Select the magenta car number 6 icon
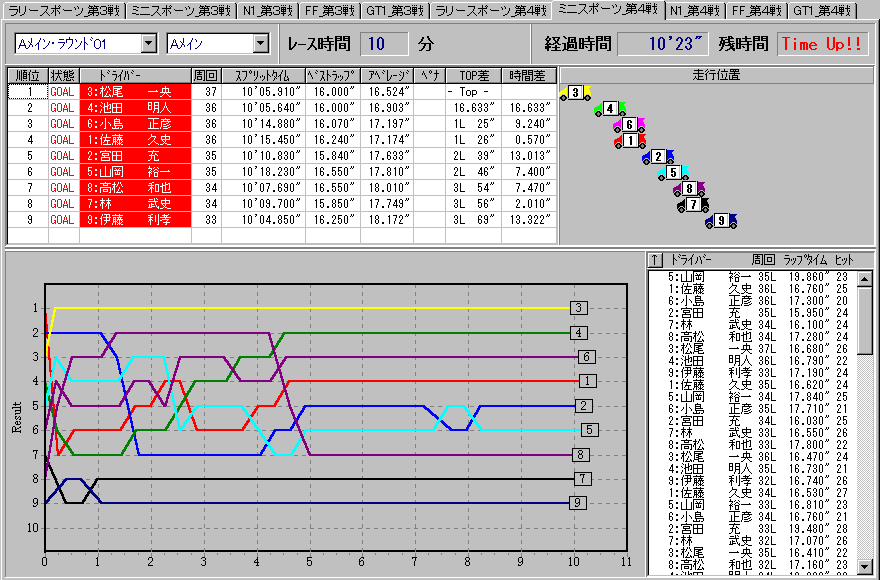880x580 pixels. click(628, 125)
